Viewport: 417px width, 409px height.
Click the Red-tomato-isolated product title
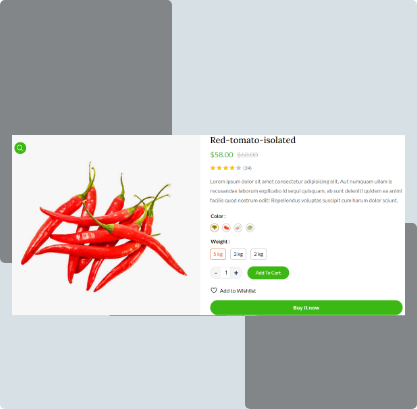[x=253, y=140]
